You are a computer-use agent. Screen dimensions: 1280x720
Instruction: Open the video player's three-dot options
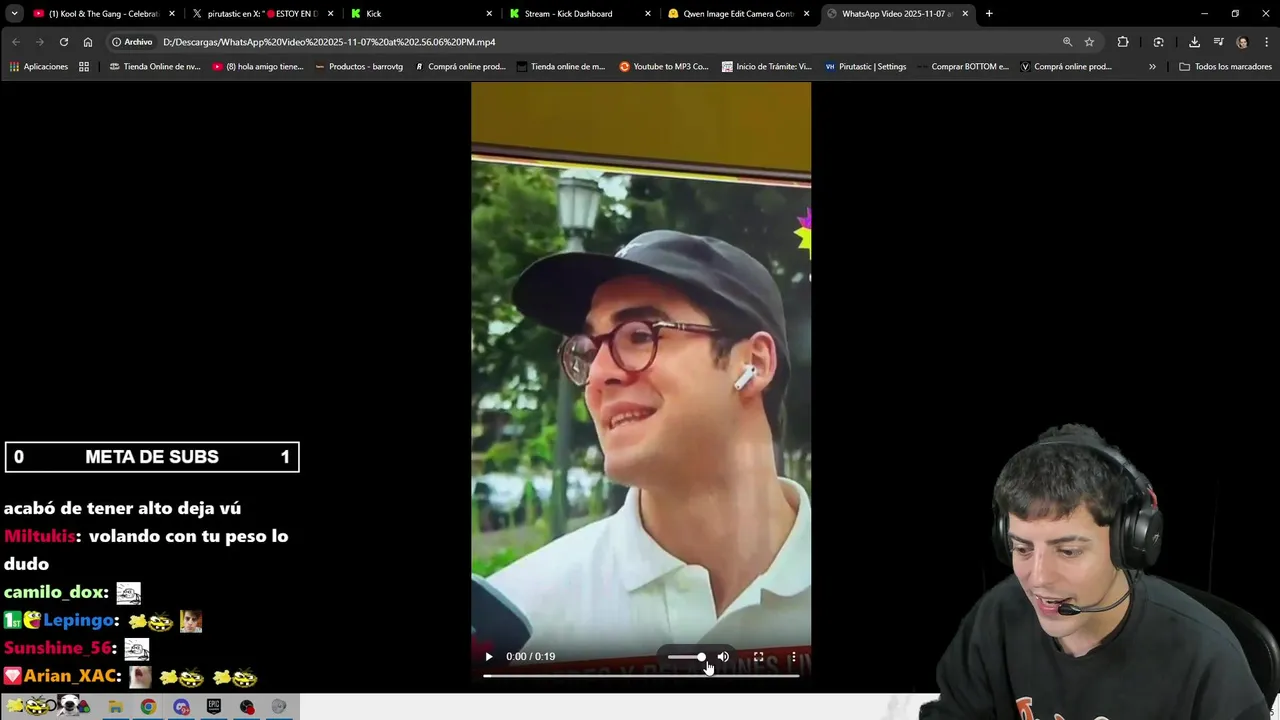click(x=794, y=657)
